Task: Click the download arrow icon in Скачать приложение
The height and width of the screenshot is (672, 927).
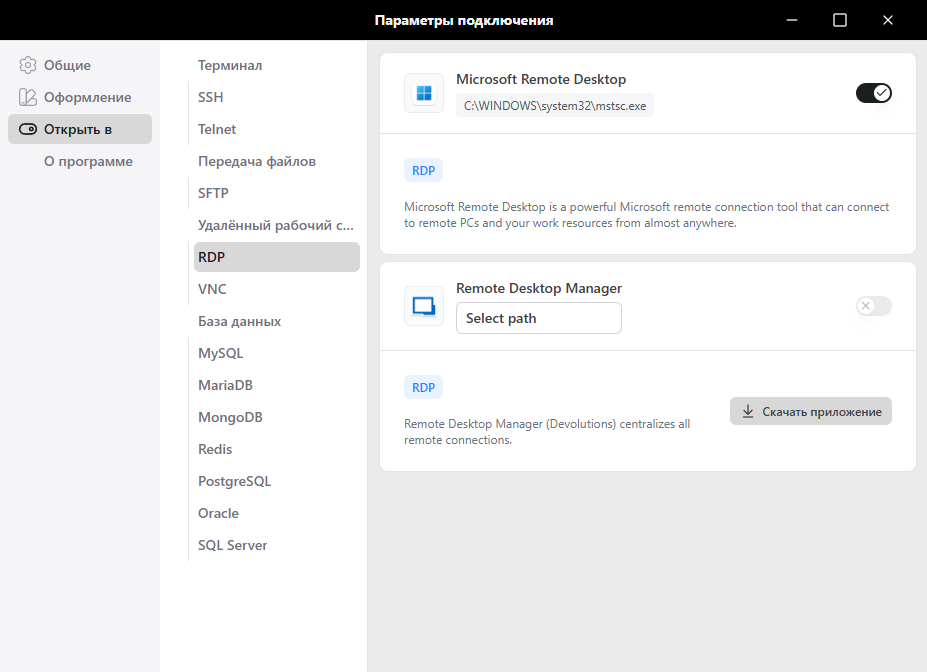Action: (748, 411)
